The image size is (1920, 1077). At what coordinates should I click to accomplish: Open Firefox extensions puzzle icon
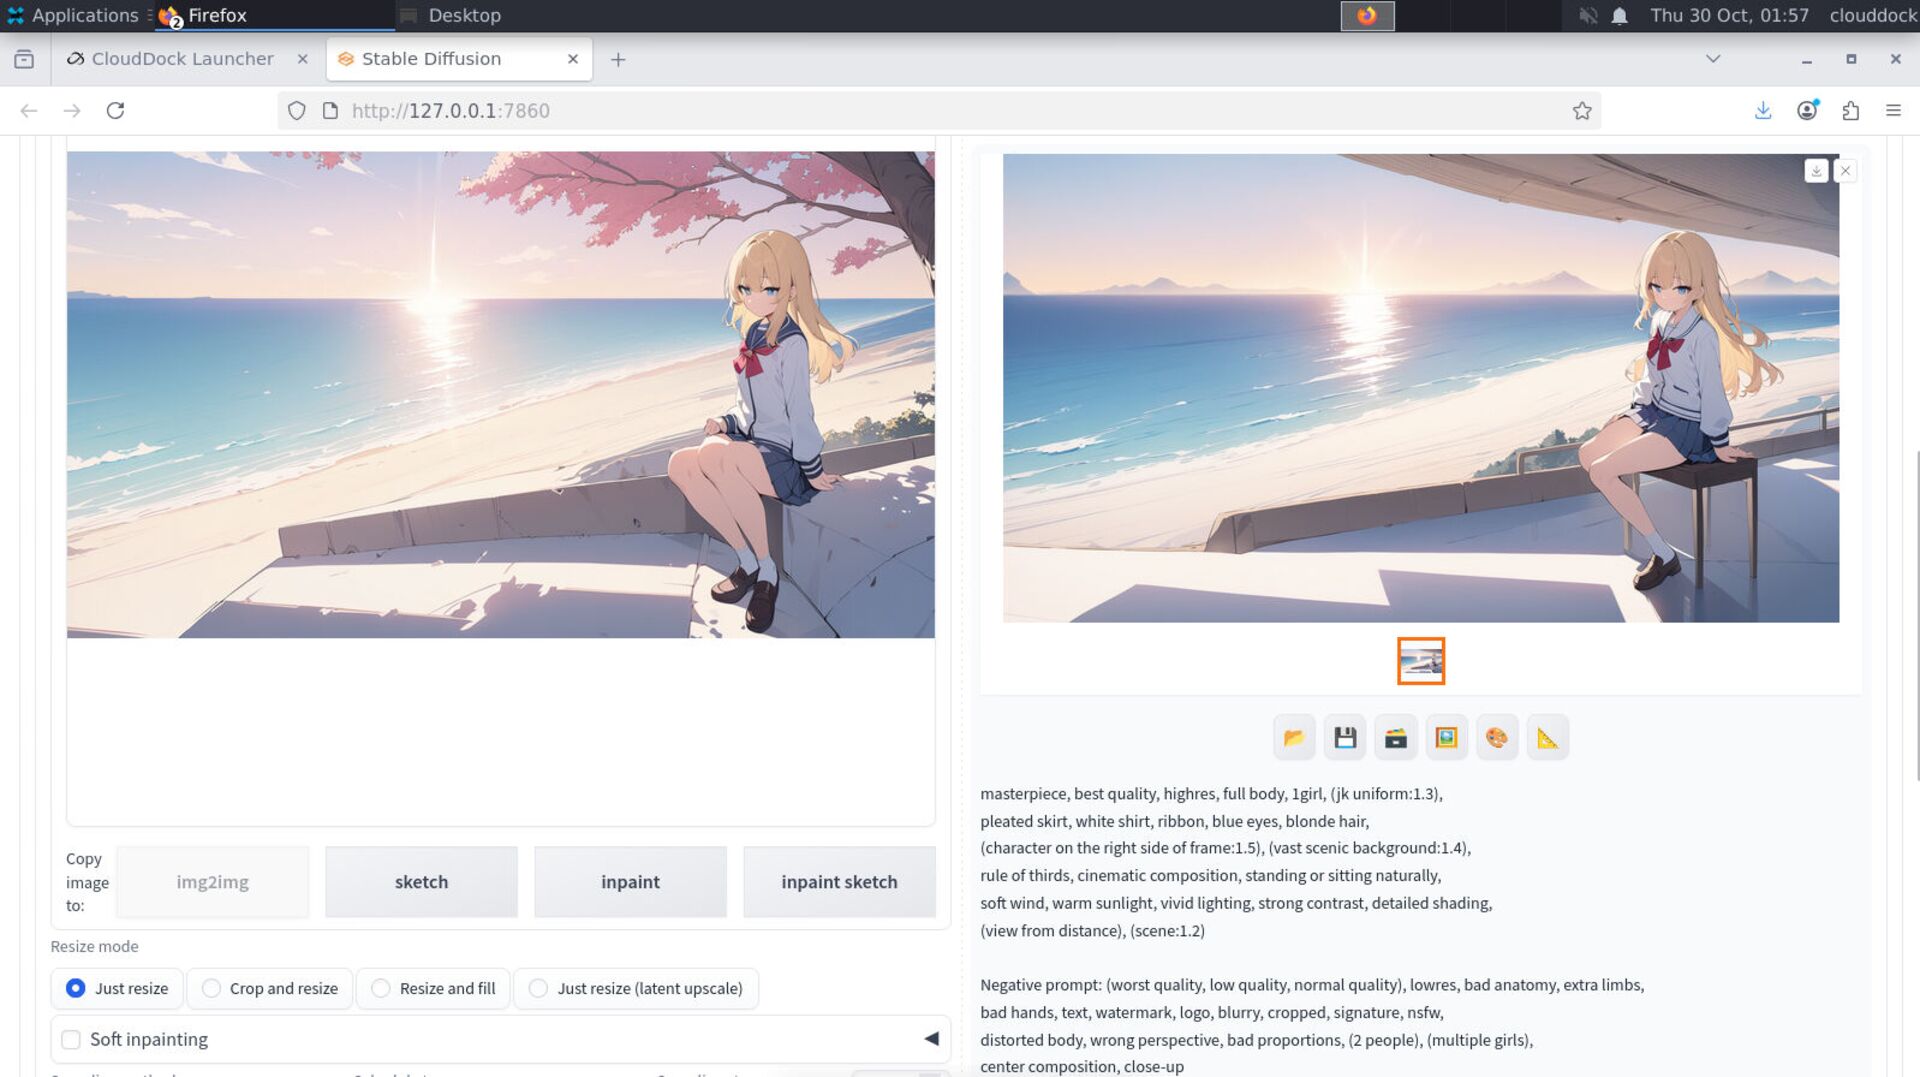click(x=1850, y=111)
